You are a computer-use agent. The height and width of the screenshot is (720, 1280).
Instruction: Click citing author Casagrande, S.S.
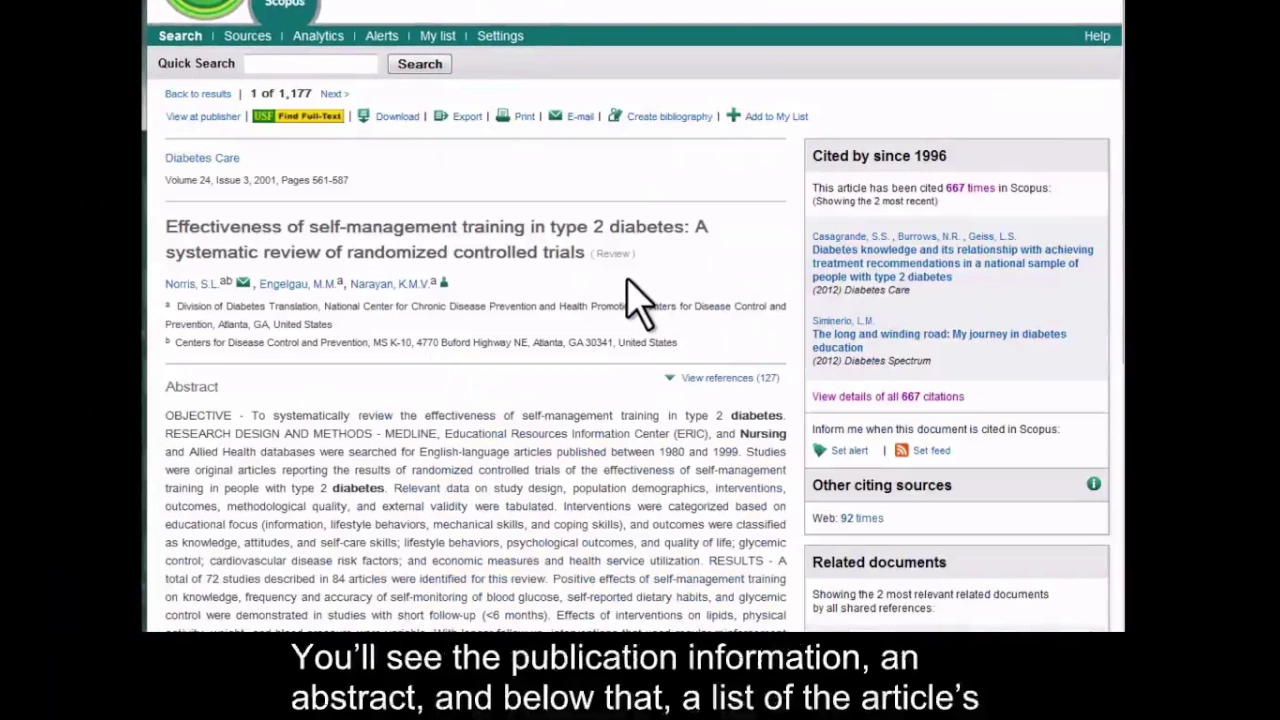[850, 237]
